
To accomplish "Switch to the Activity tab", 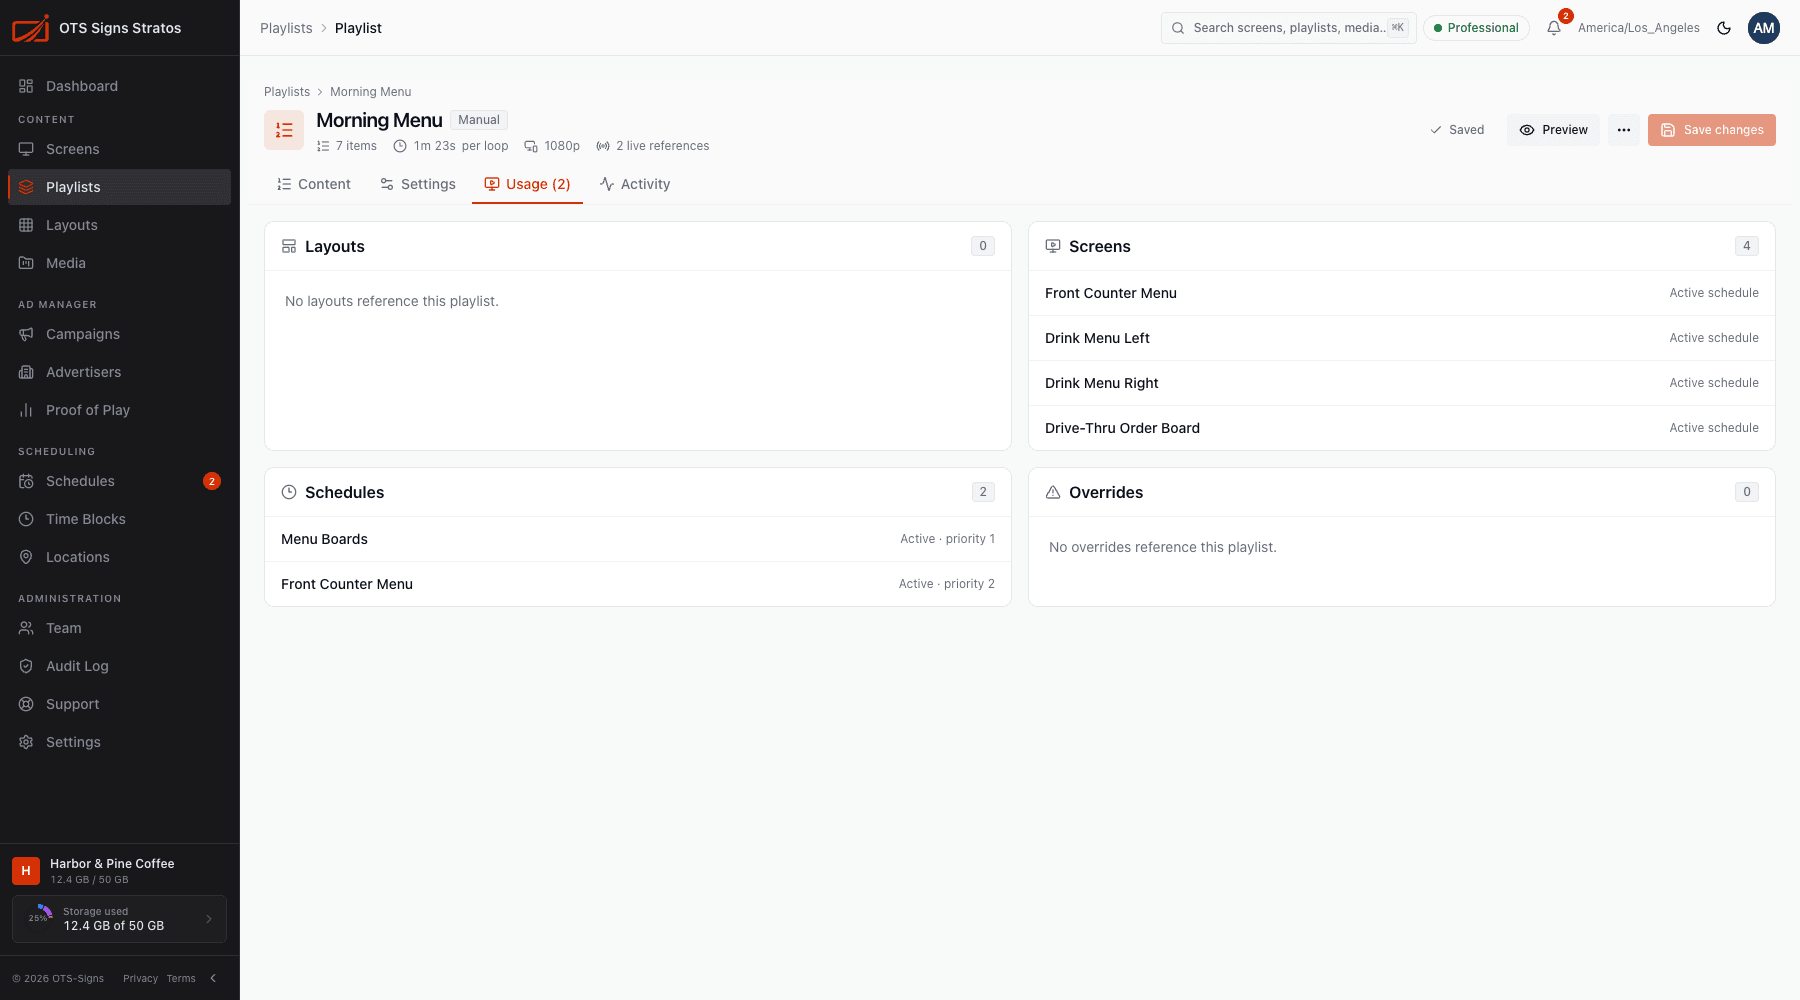I will [635, 184].
